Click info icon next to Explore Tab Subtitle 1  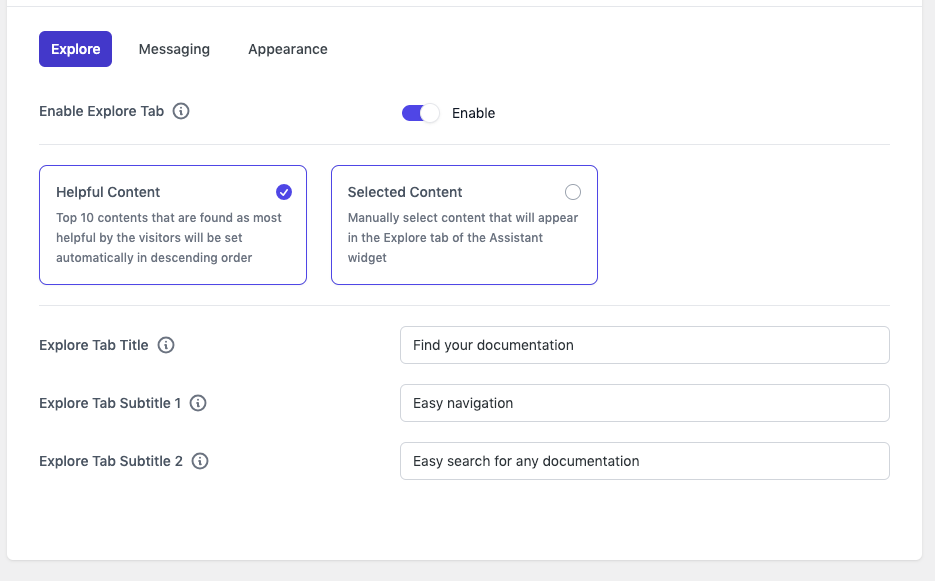(198, 403)
